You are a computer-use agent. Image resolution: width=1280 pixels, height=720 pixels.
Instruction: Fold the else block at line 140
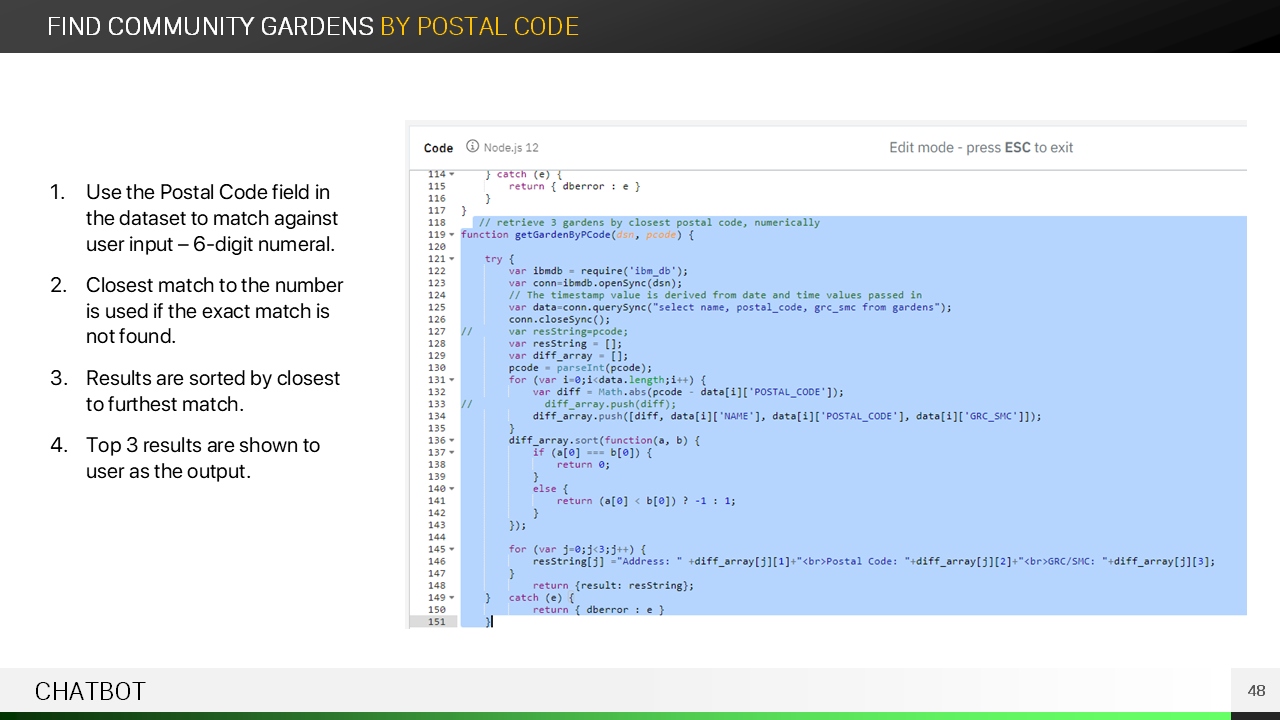tap(452, 489)
